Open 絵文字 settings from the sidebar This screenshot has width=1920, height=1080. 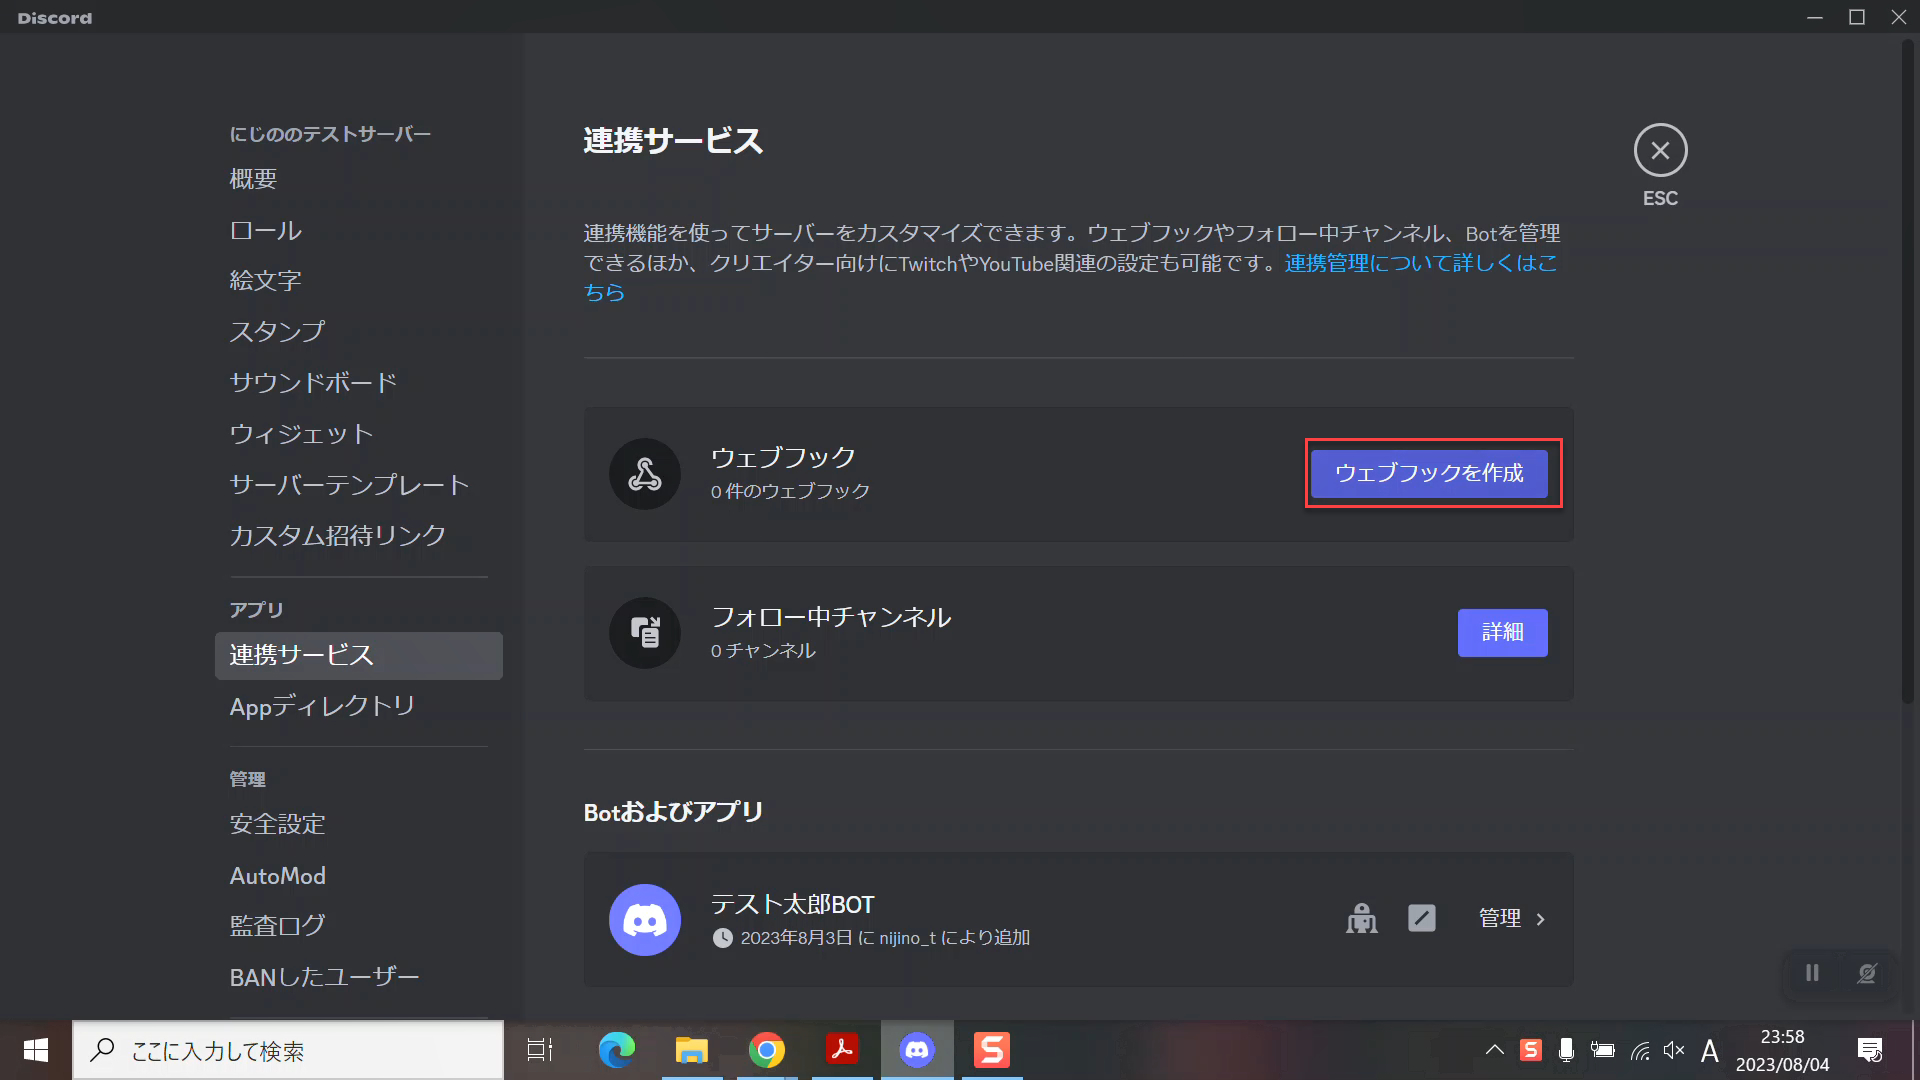coord(264,281)
